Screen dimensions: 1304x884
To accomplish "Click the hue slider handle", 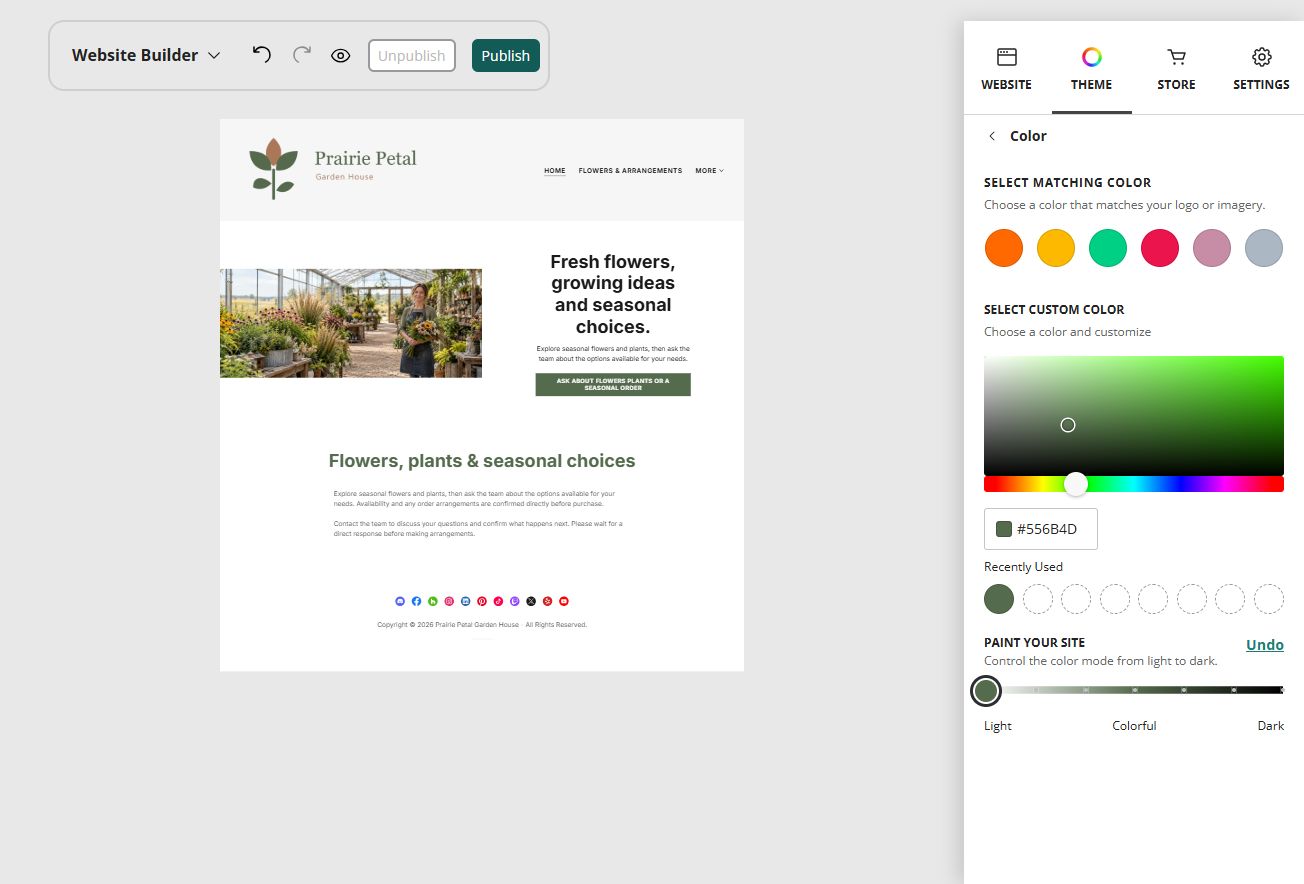I will coord(1076,484).
